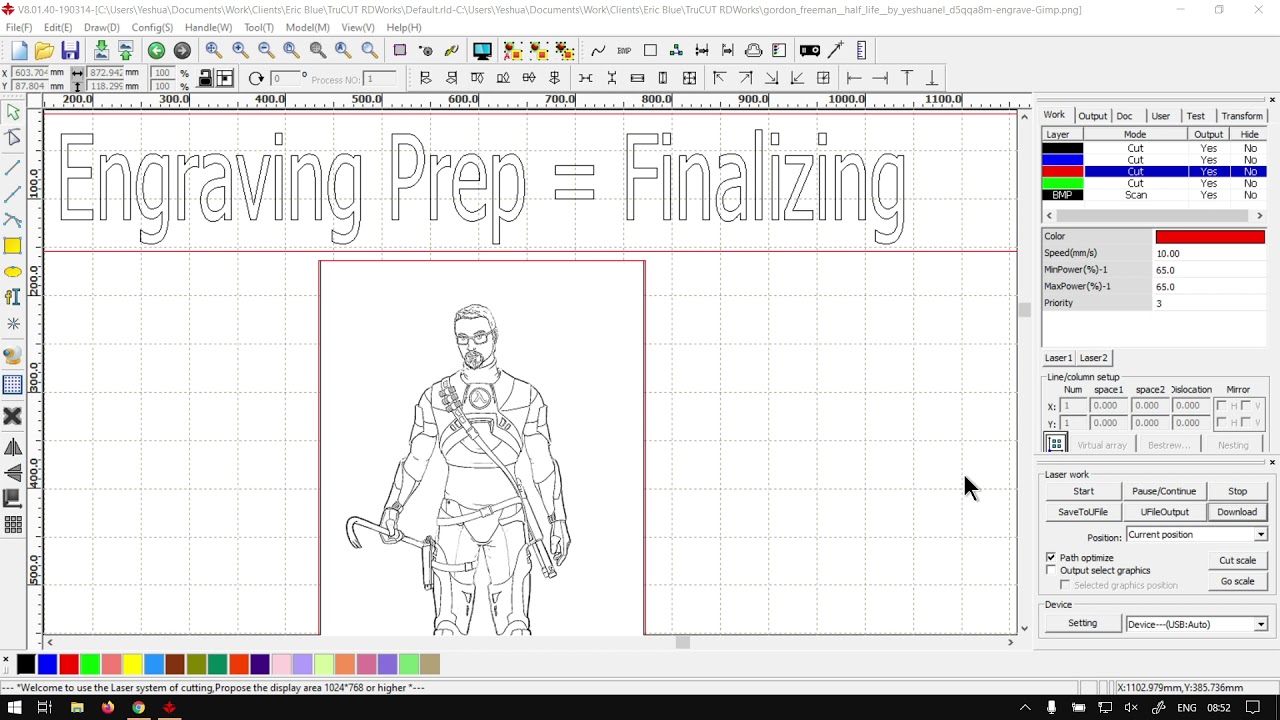Open Firefox from the Windows taskbar
1280x720 pixels.
click(108, 708)
